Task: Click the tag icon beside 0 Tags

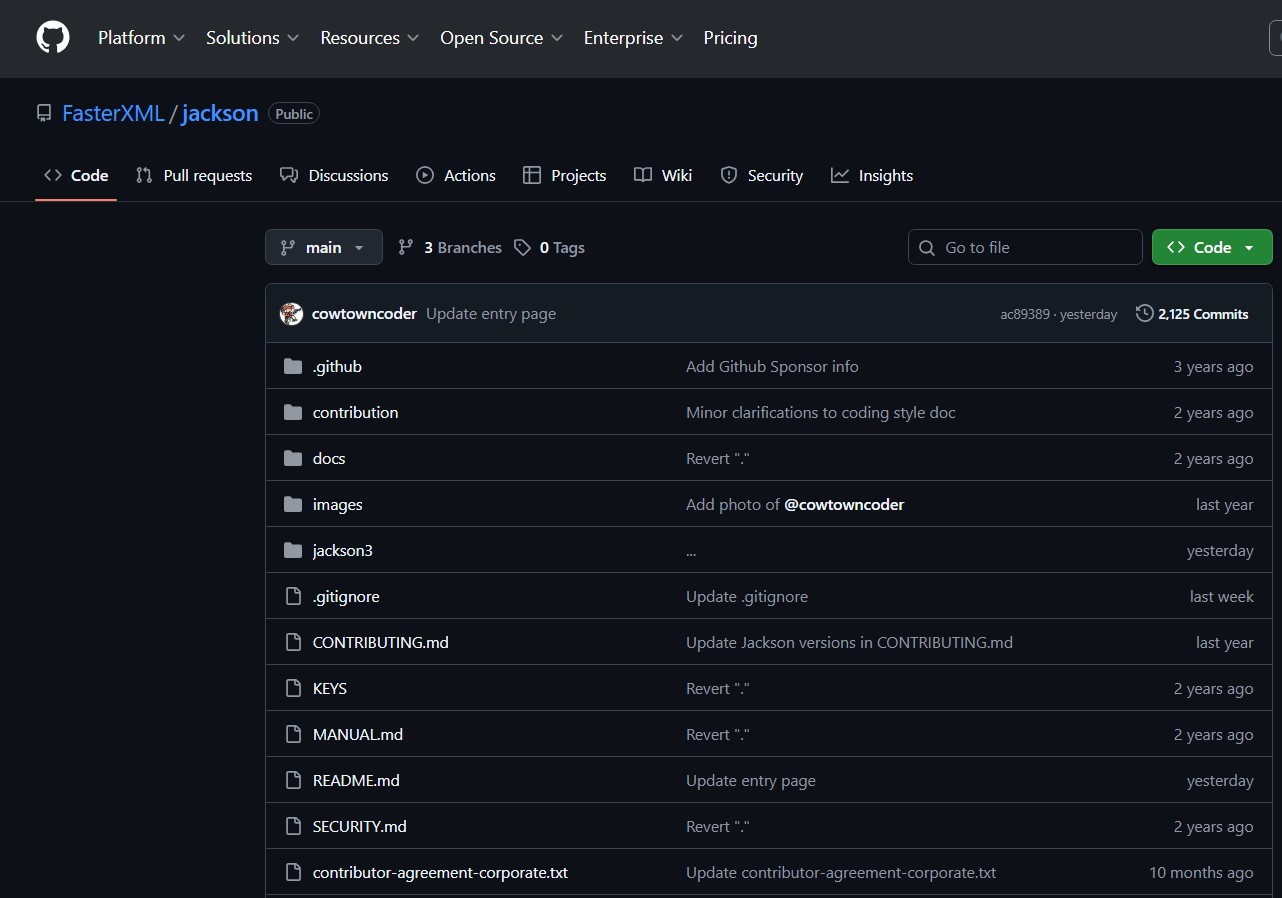Action: pyautogui.click(x=522, y=248)
